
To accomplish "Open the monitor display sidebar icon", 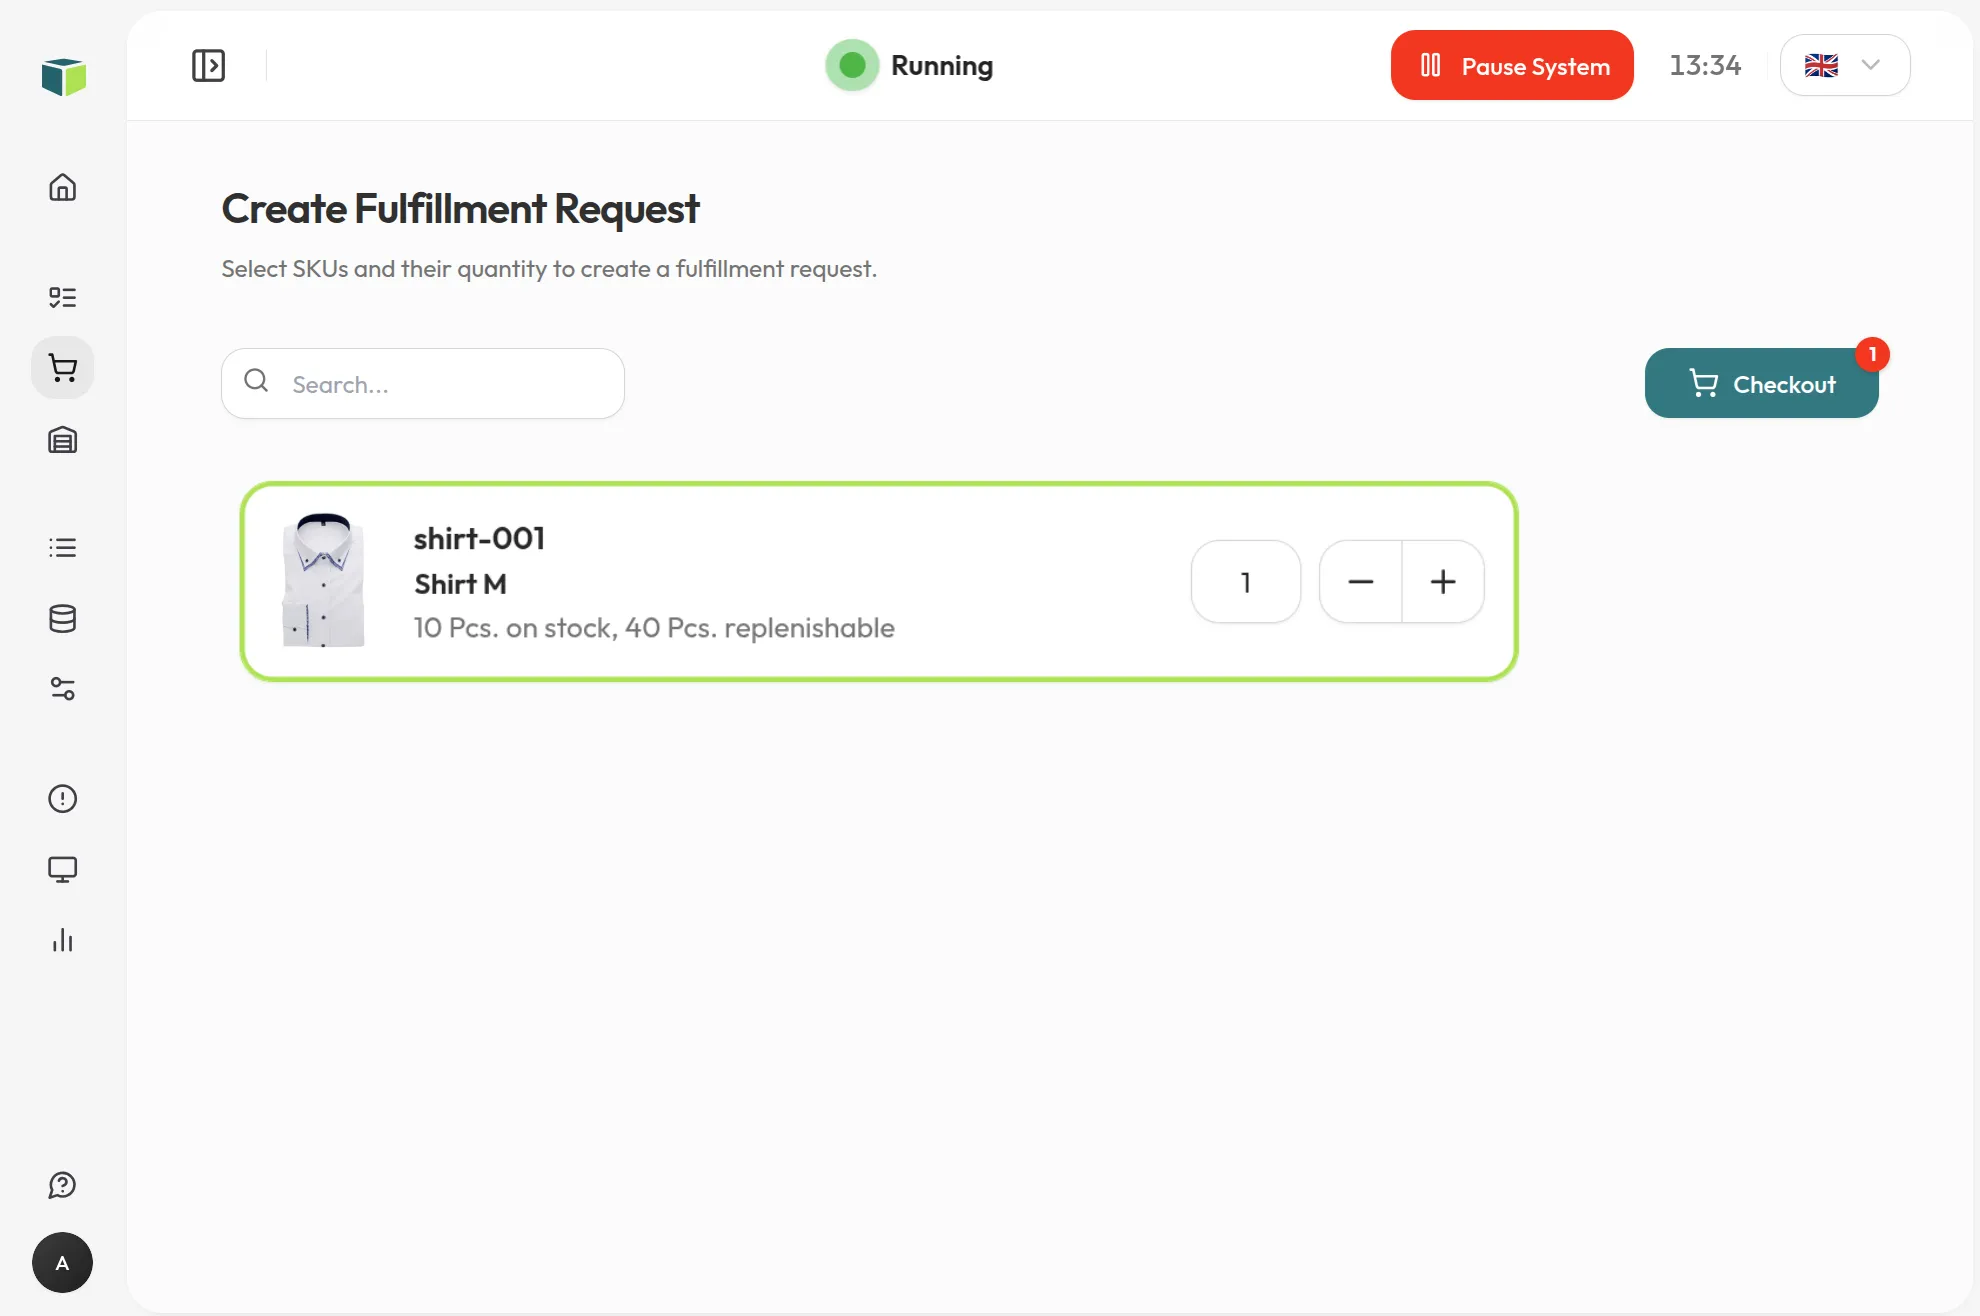I will tap(63, 869).
